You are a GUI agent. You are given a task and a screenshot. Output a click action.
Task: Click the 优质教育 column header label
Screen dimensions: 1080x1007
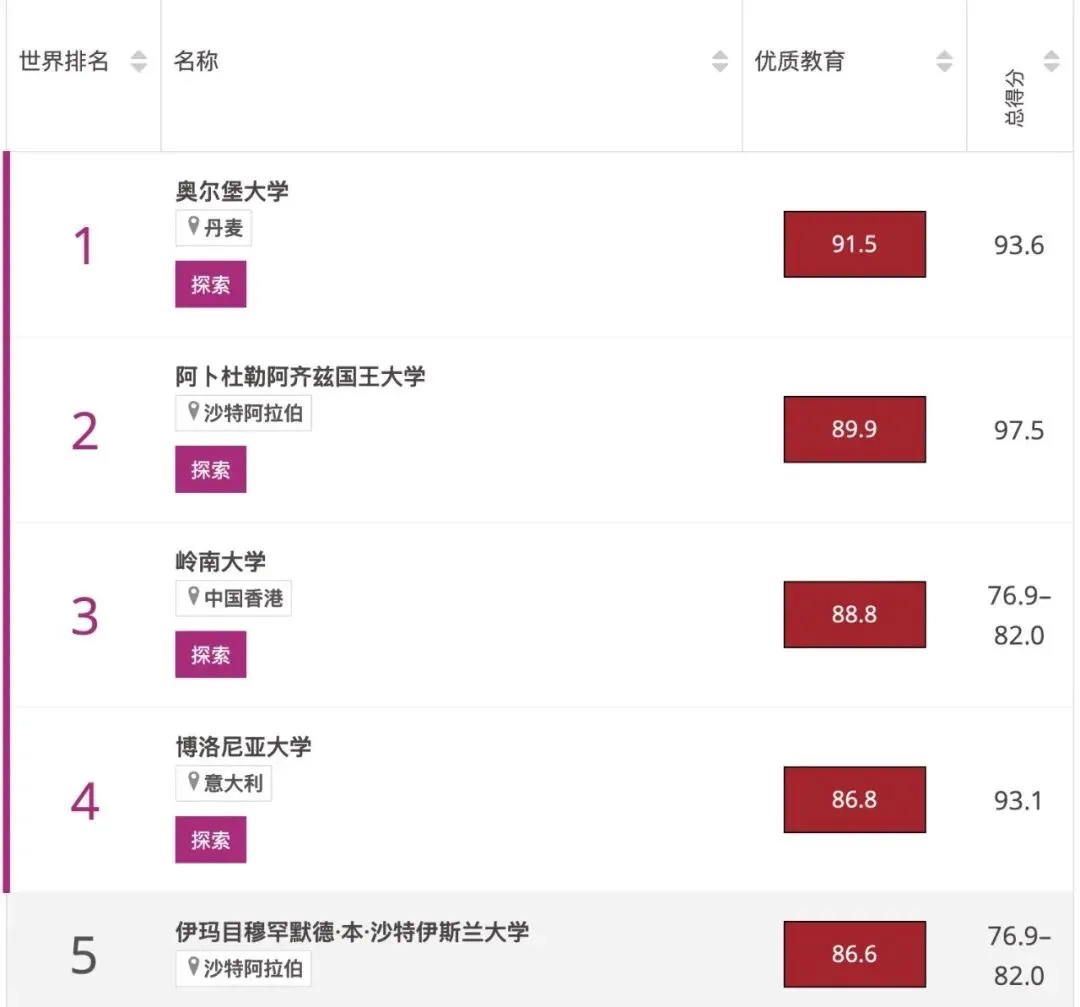click(x=799, y=61)
